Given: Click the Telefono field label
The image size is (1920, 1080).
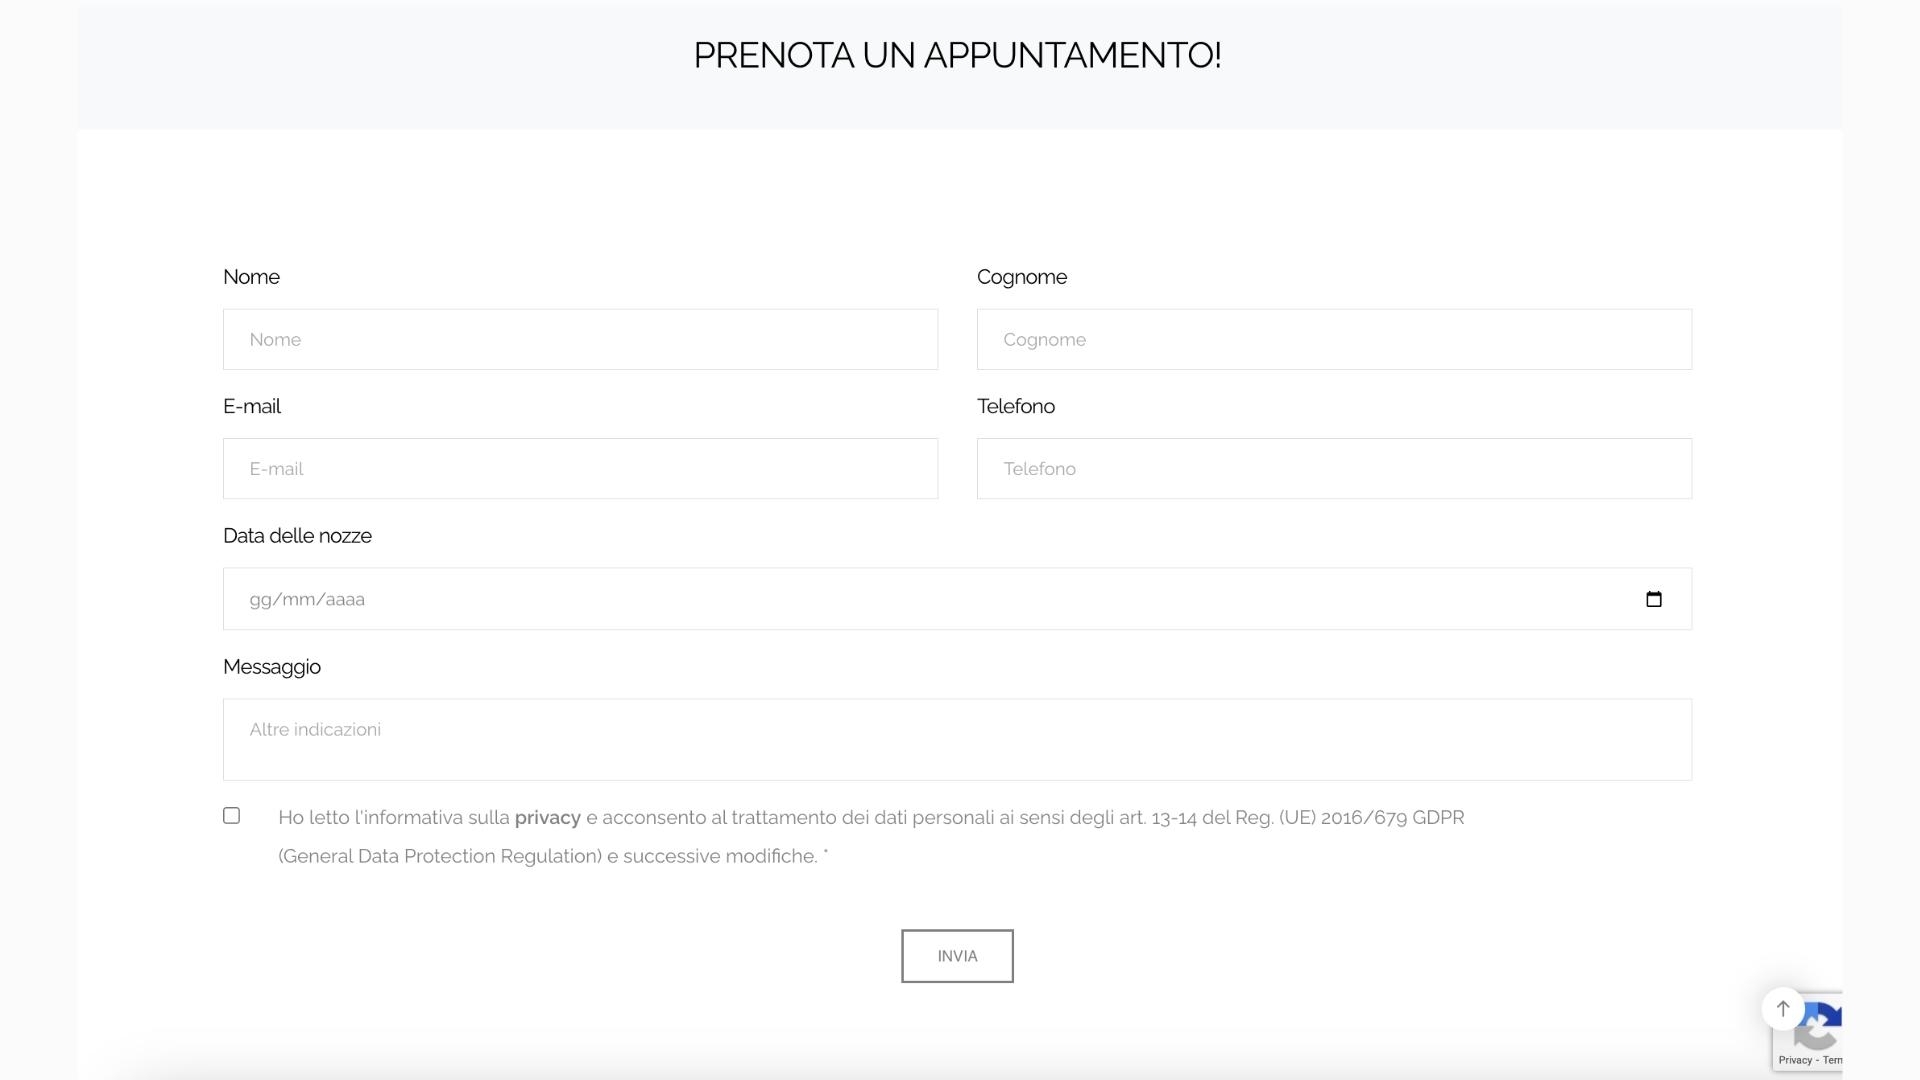Looking at the screenshot, I should pyautogui.click(x=1015, y=406).
